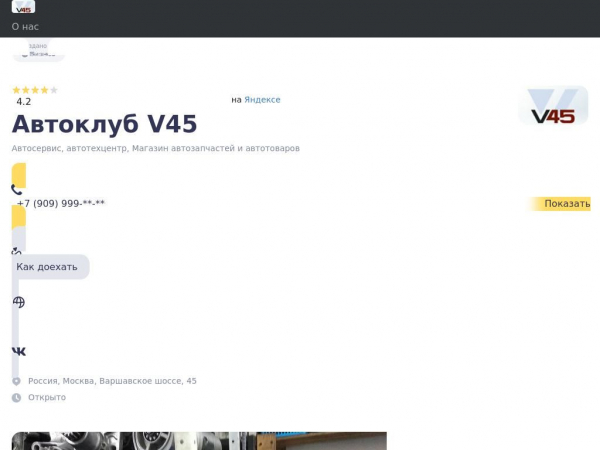This screenshot has height=450, width=600.
Task: Visit the VK social network icon
Action: 19,351
